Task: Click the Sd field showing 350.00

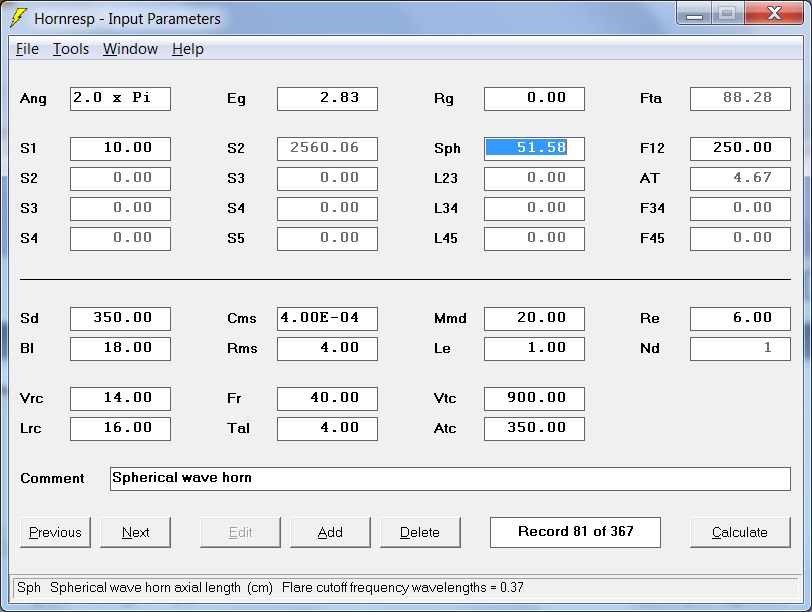Action: 120,319
